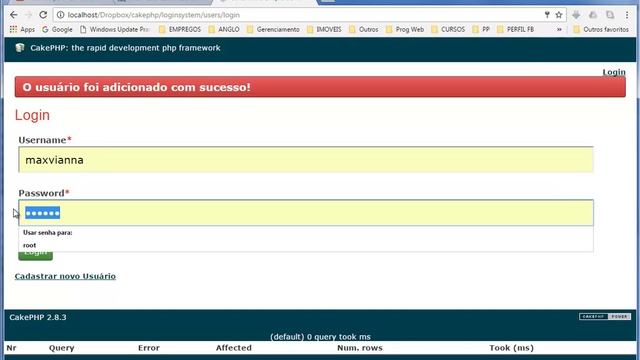Open the Apps grid shortcut
The height and width of the screenshot is (360, 640).
coord(22,29)
